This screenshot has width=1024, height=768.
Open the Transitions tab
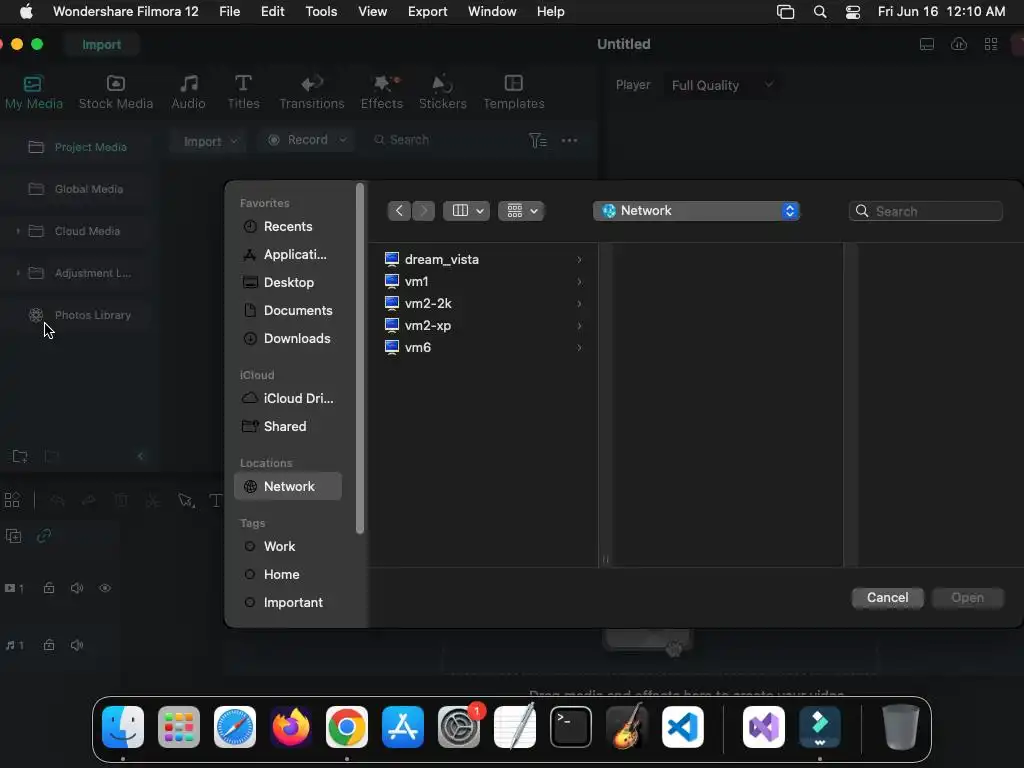(312, 92)
